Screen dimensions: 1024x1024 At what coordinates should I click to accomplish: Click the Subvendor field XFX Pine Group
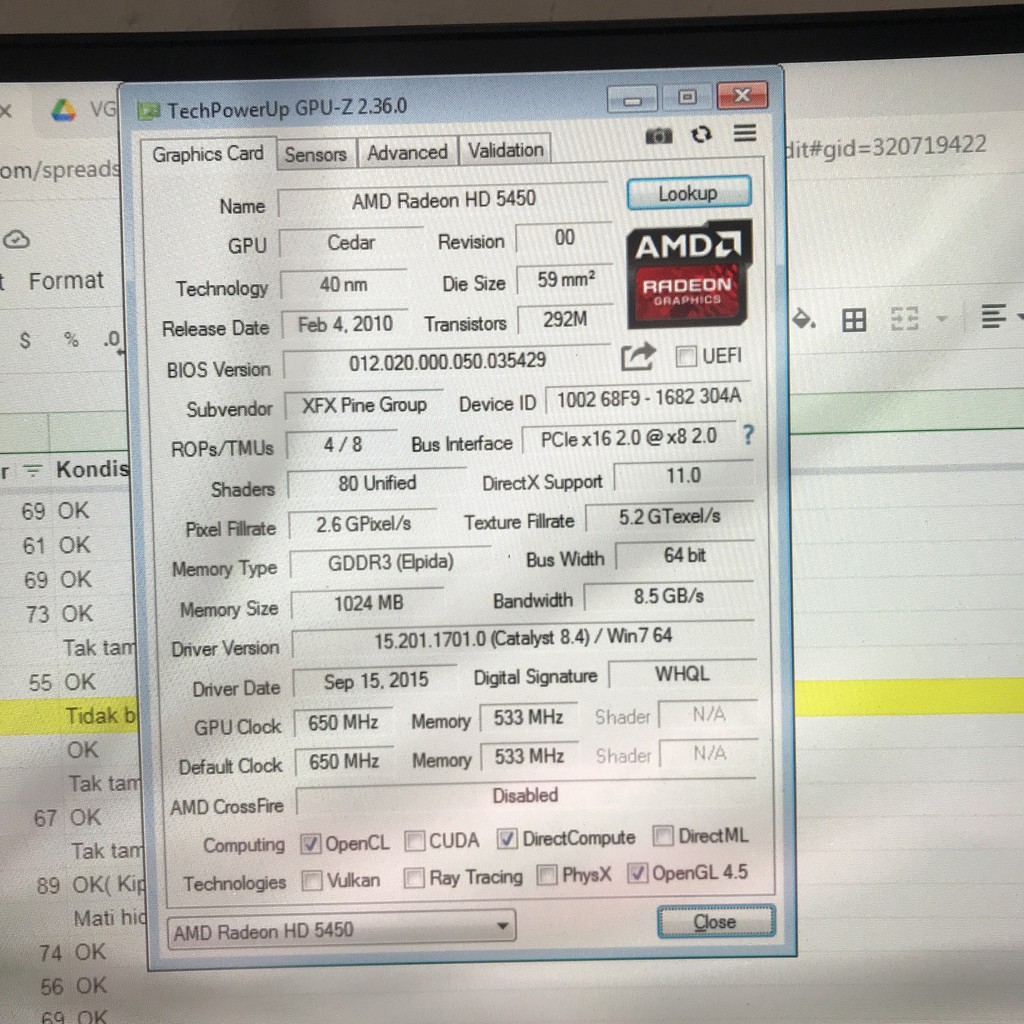[364, 406]
